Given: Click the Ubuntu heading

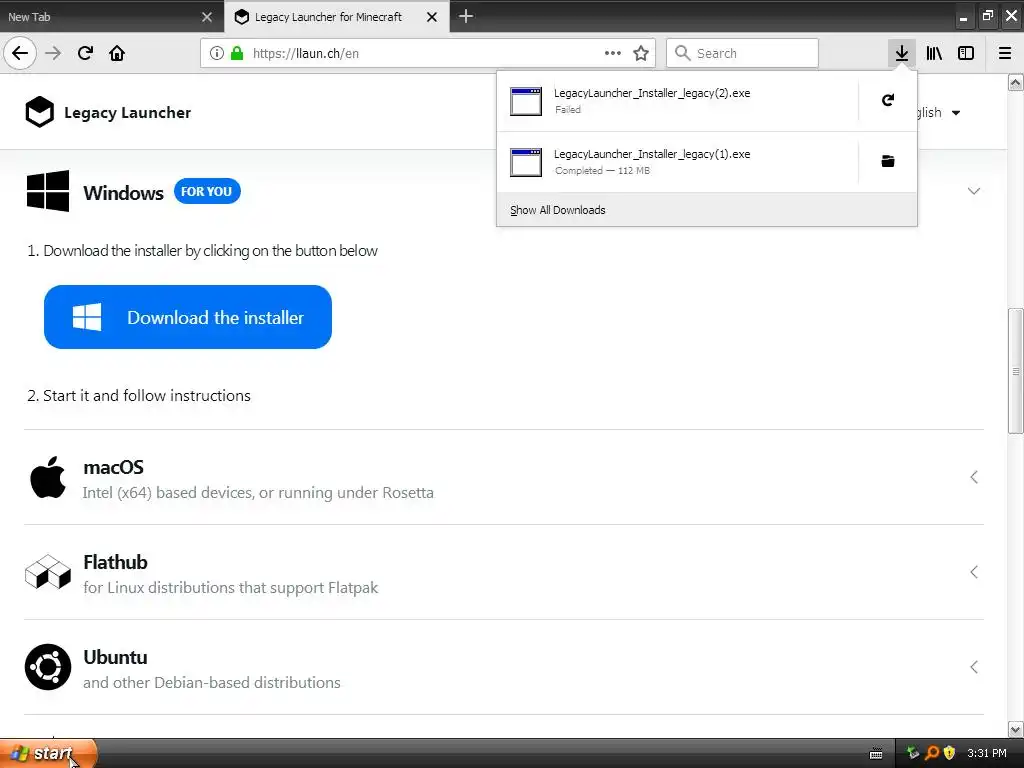Looking at the screenshot, I should click(x=115, y=657).
